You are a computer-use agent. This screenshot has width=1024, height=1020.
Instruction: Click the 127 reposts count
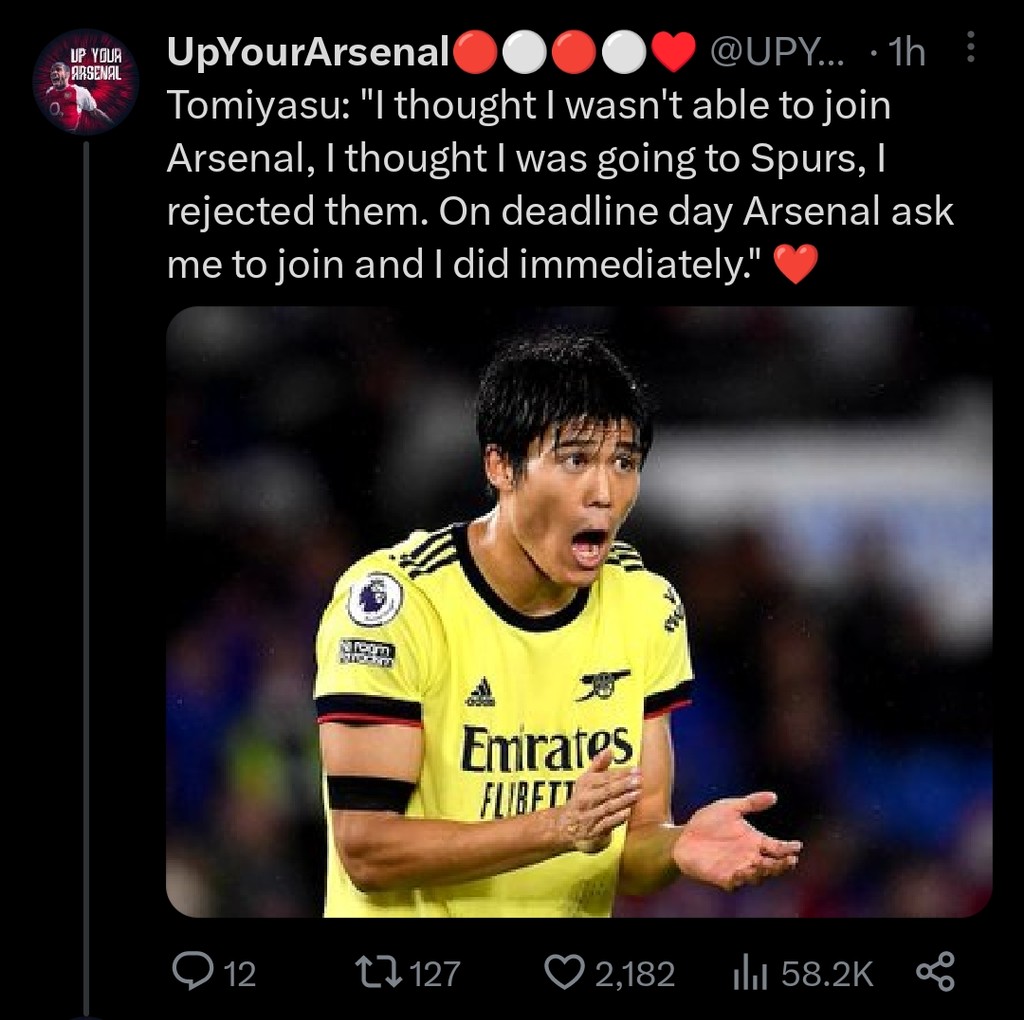pyautogui.click(x=434, y=973)
